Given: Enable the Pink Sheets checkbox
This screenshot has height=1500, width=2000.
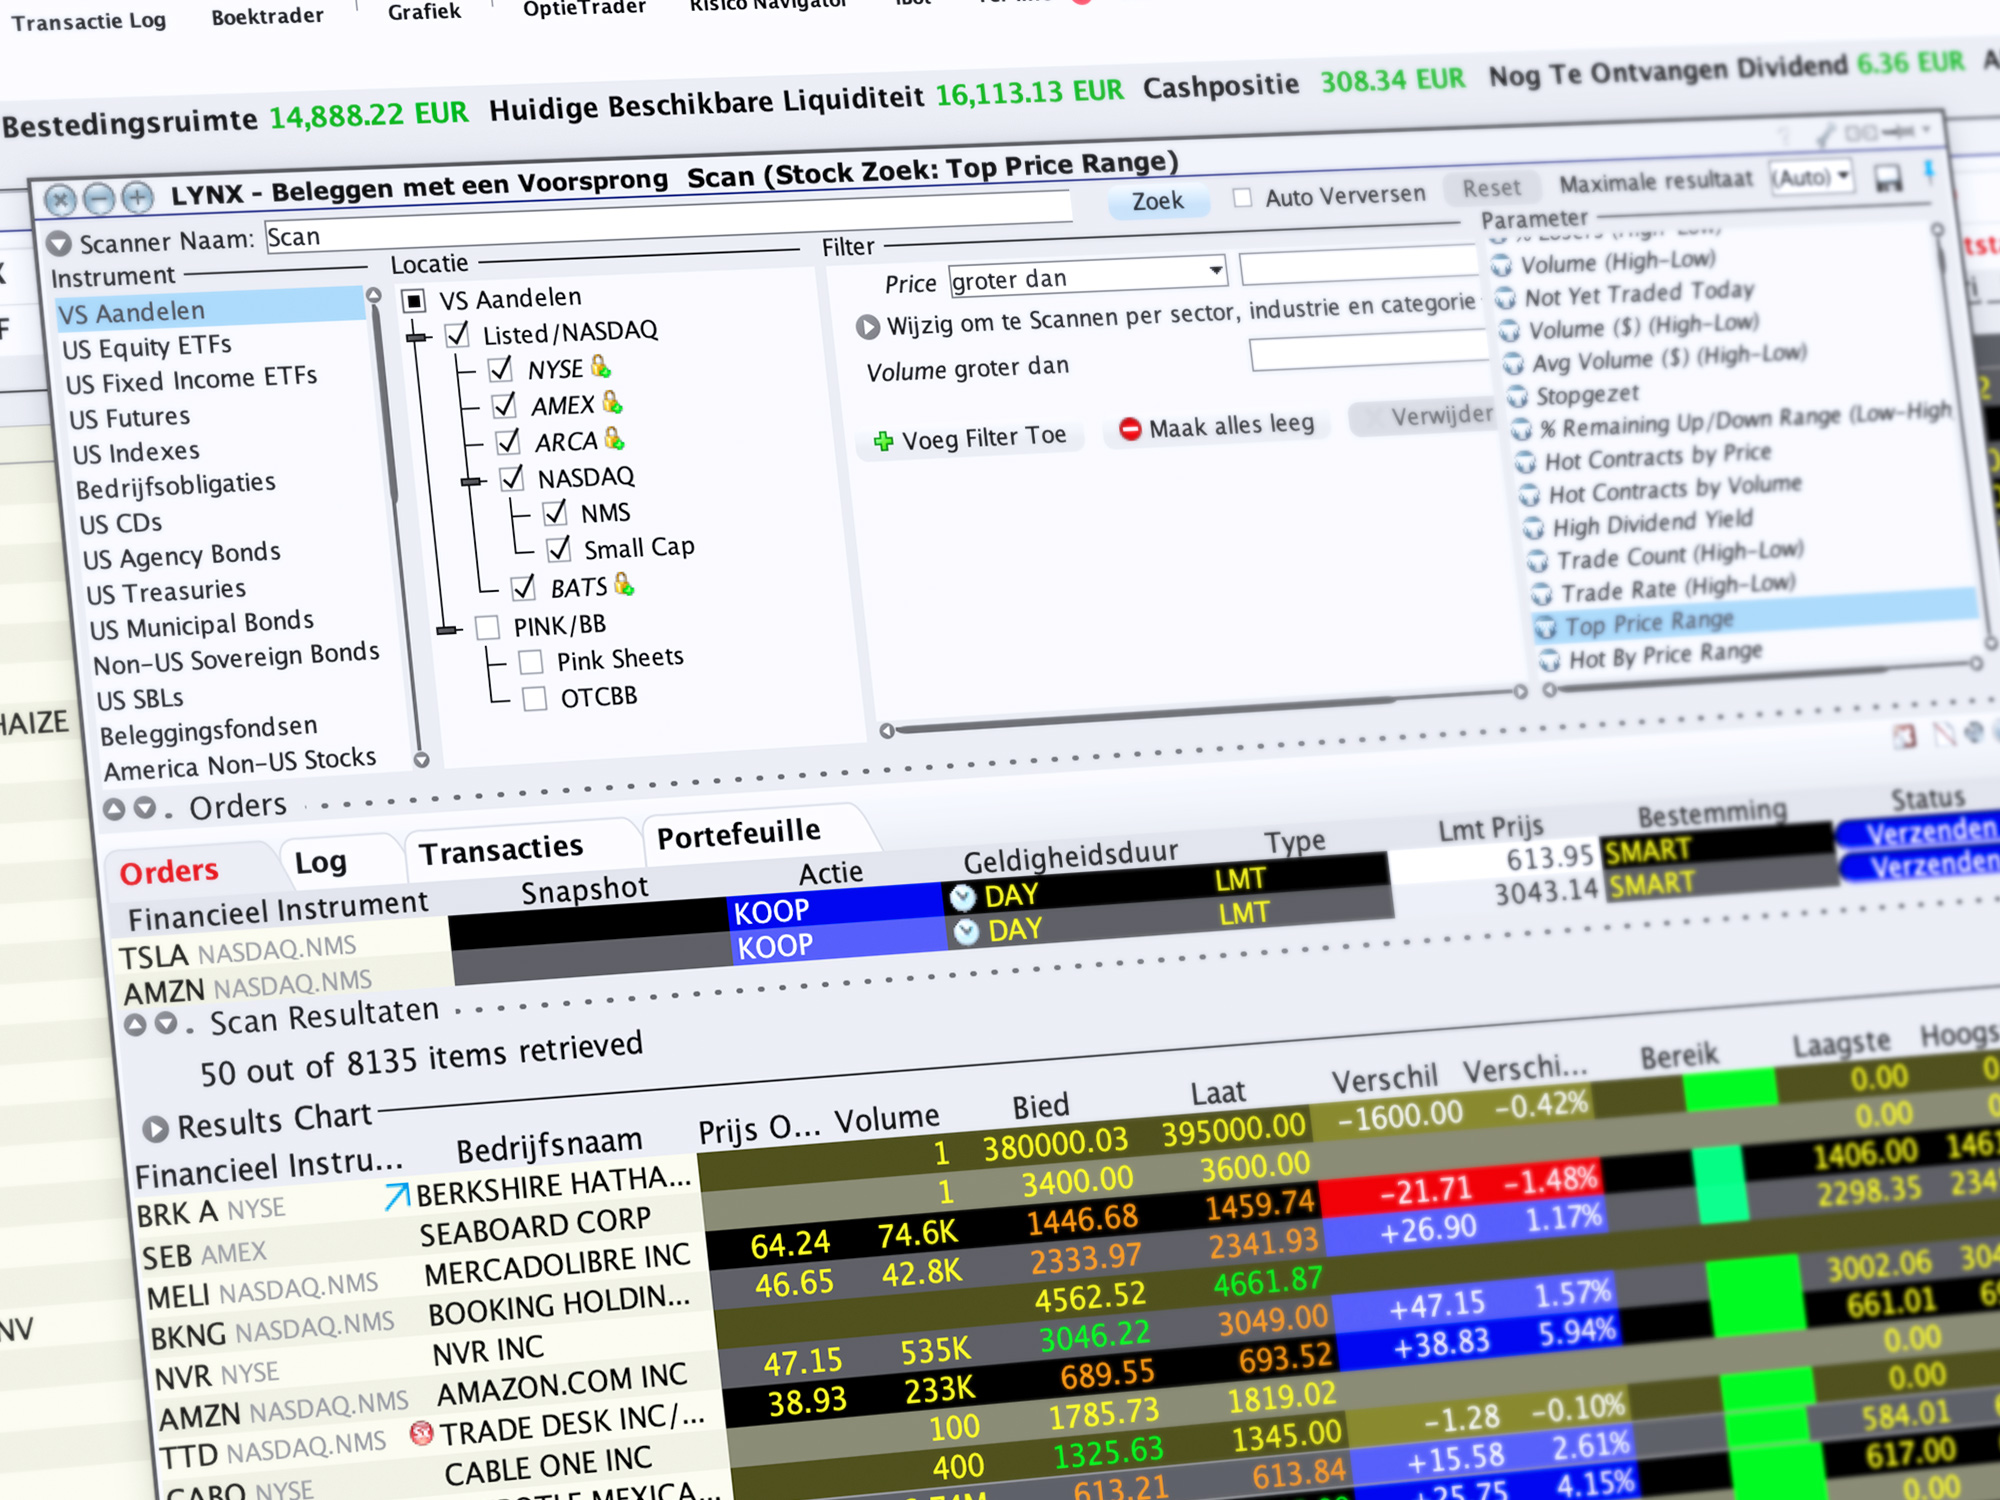Looking at the screenshot, I should click(x=531, y=662).
